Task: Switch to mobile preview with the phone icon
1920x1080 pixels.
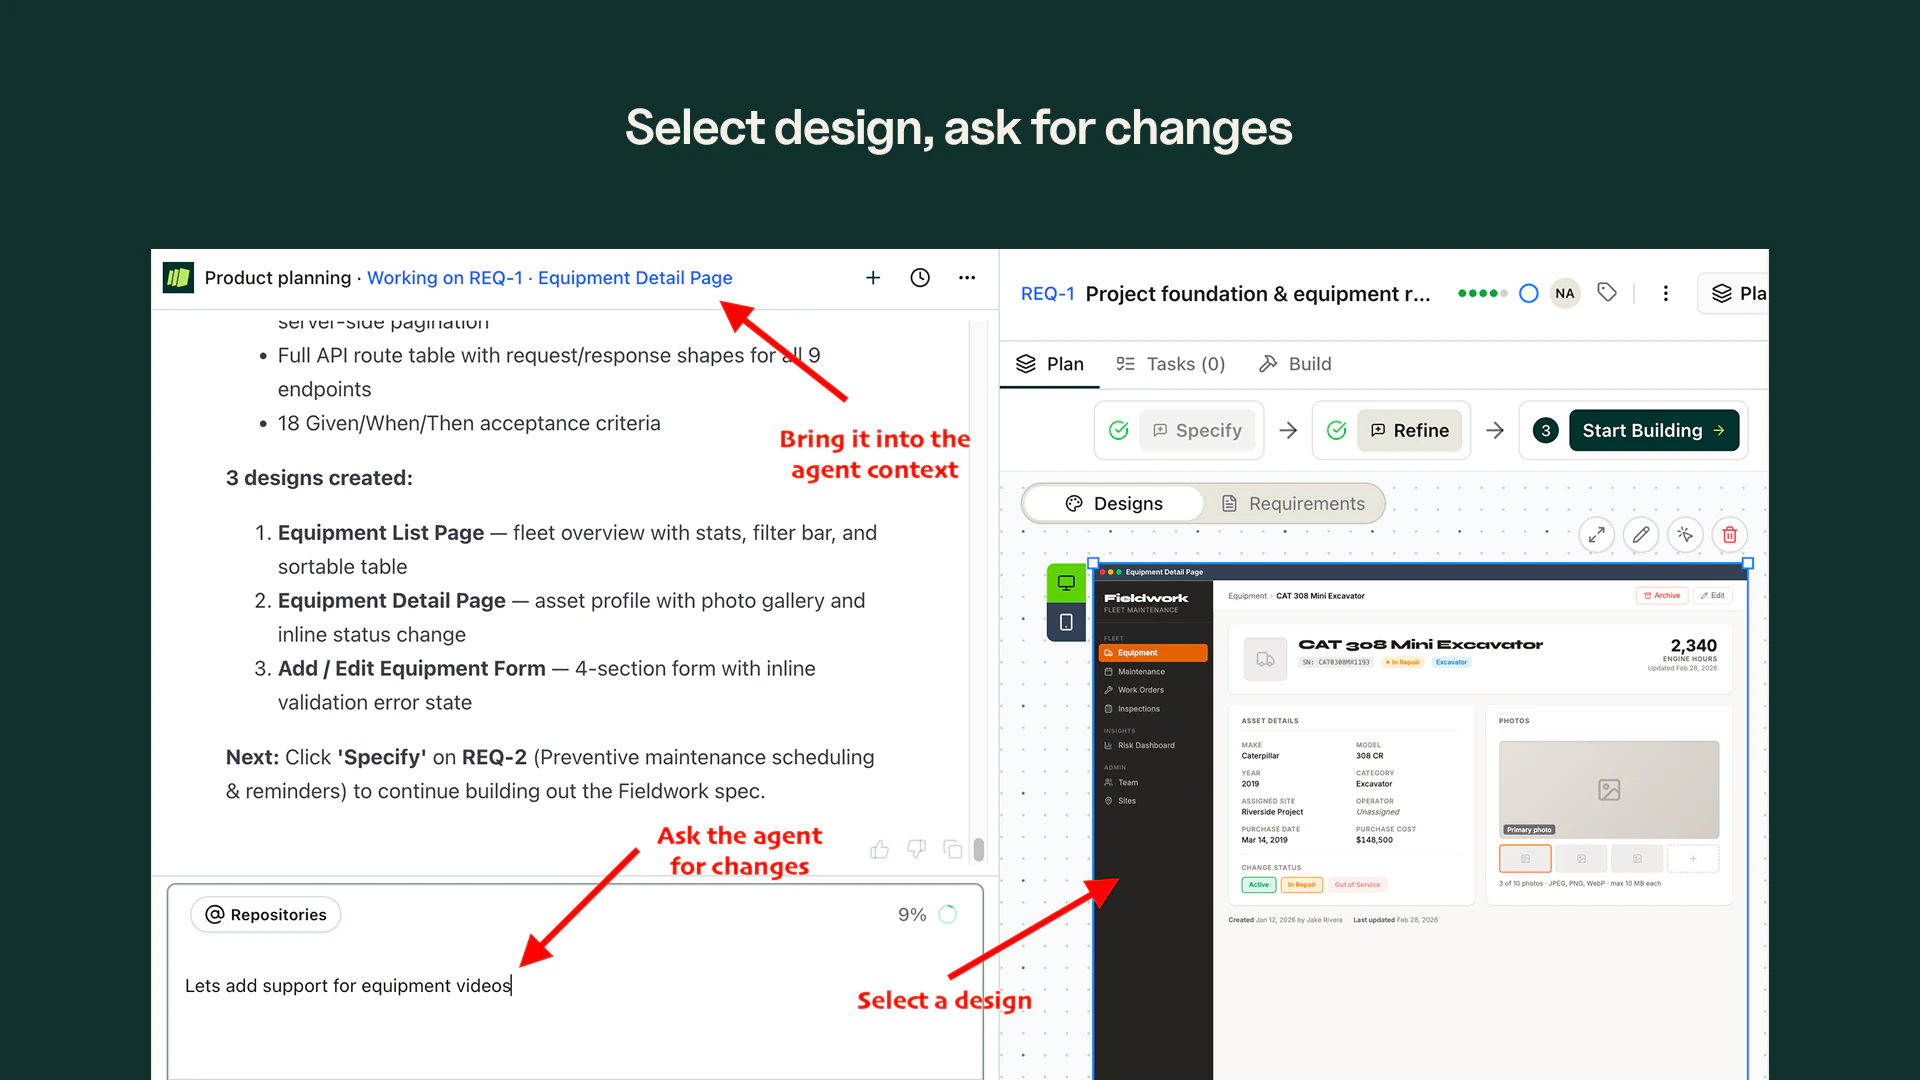Action: (x=1065, y=622)
